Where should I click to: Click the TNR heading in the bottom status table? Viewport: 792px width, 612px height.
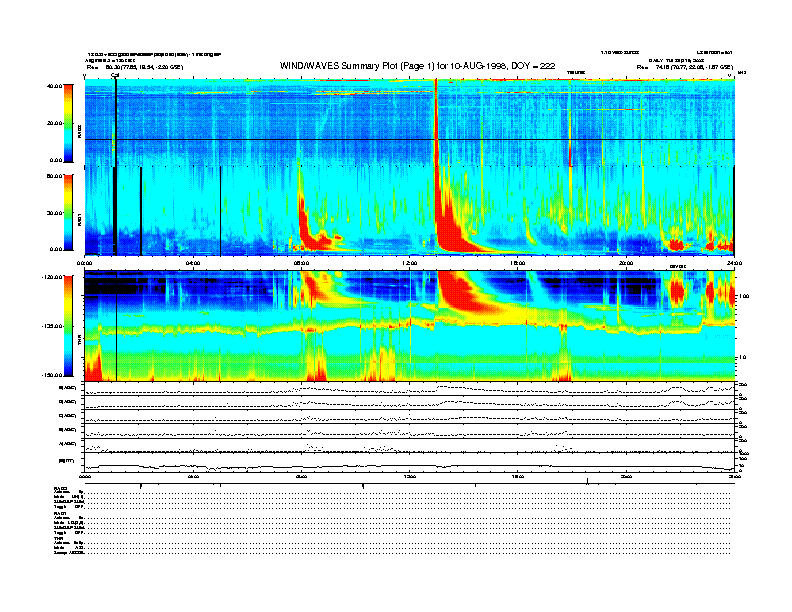click(x=58, y=539)
